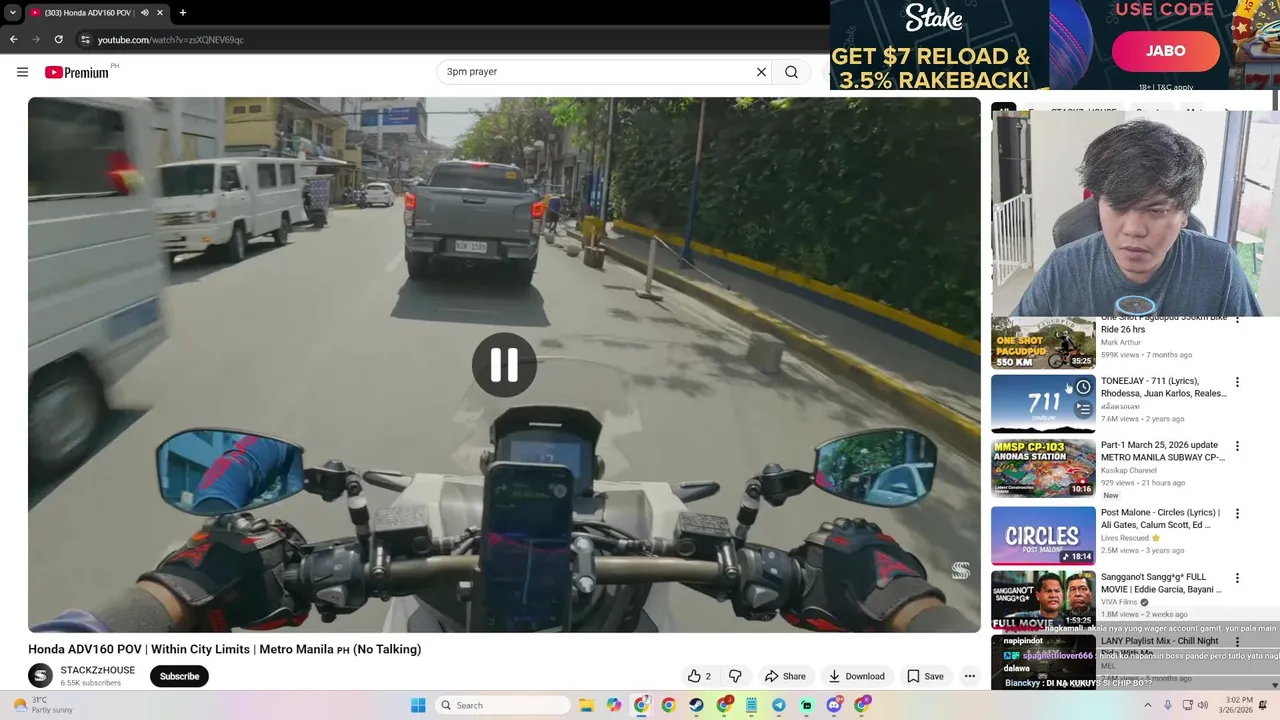This screenshot has width=1280, height=720.
Task: Open Telegram from the taskbar
Action: pos(779,705)
